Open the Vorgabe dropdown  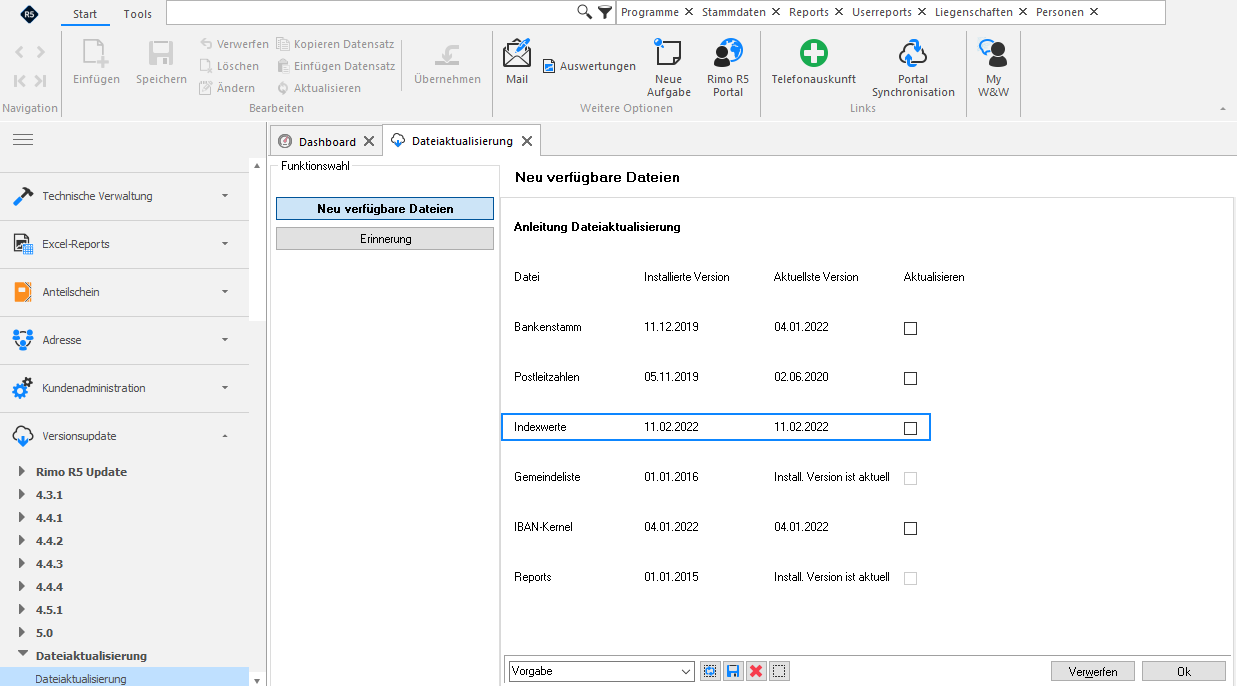(x=686, y=671)
